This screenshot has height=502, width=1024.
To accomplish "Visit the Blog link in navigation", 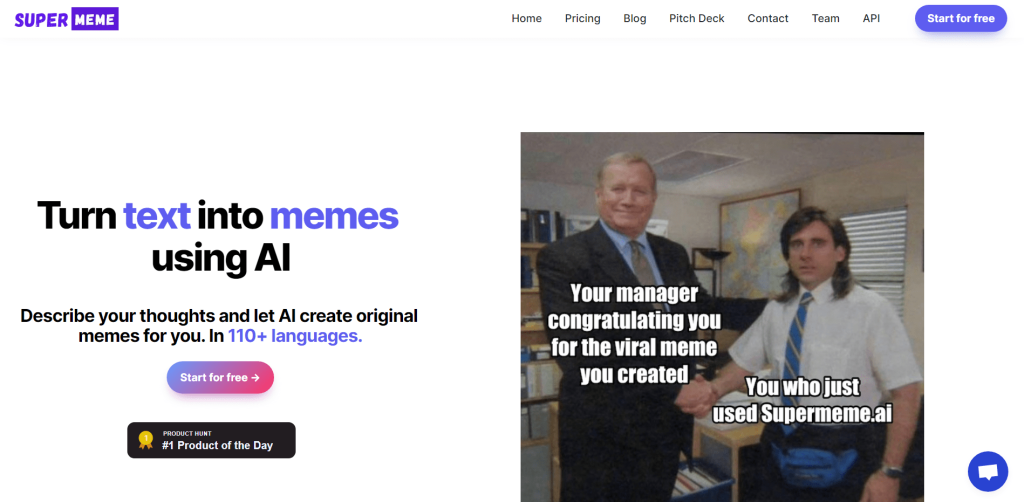I will point(635,18).
